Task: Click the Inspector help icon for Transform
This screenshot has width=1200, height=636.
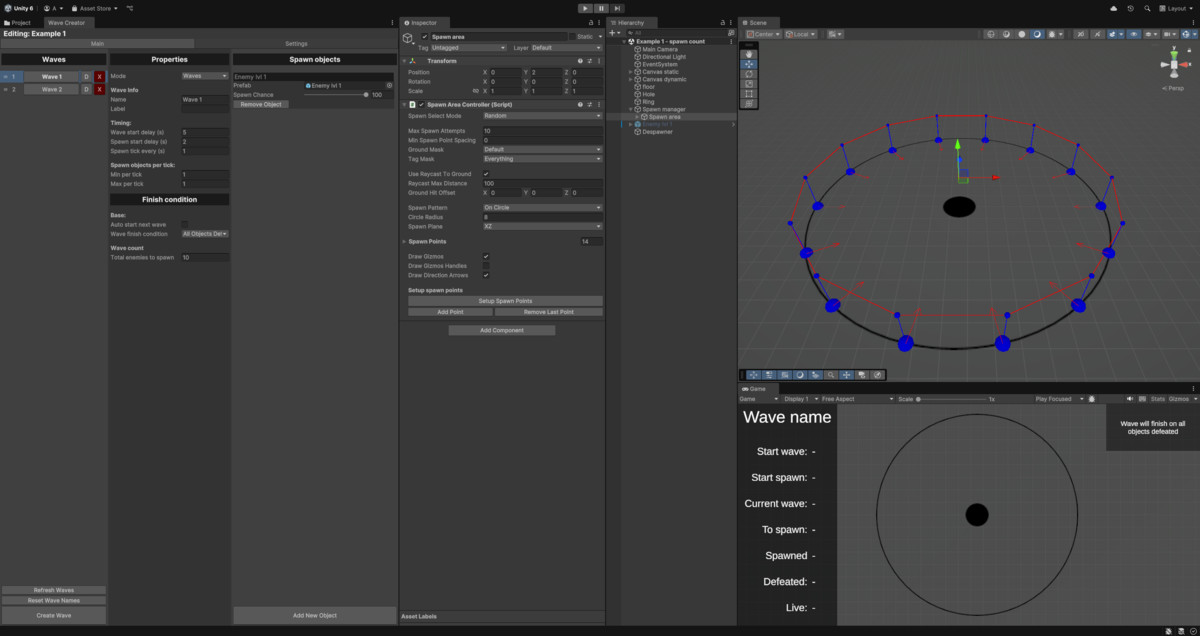Action: pos(580,61)
